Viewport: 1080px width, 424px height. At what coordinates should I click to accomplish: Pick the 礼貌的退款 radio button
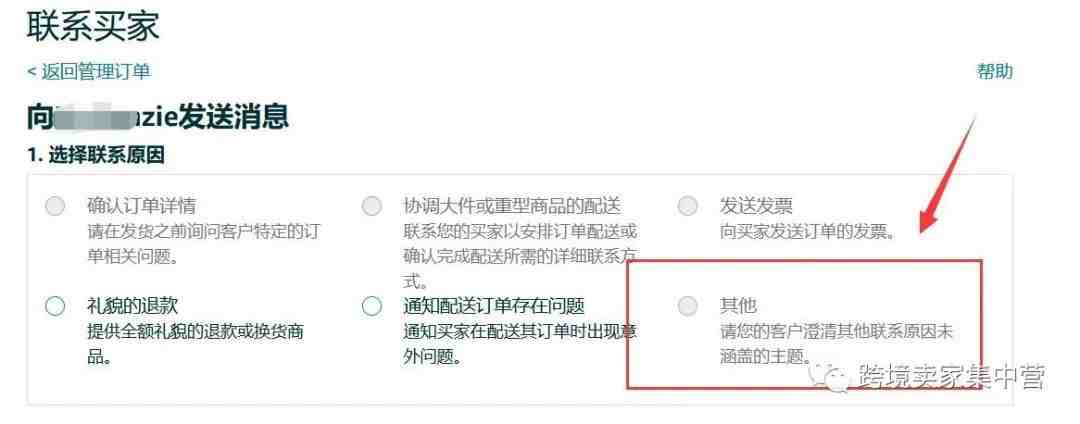click(x=54, y=306)
